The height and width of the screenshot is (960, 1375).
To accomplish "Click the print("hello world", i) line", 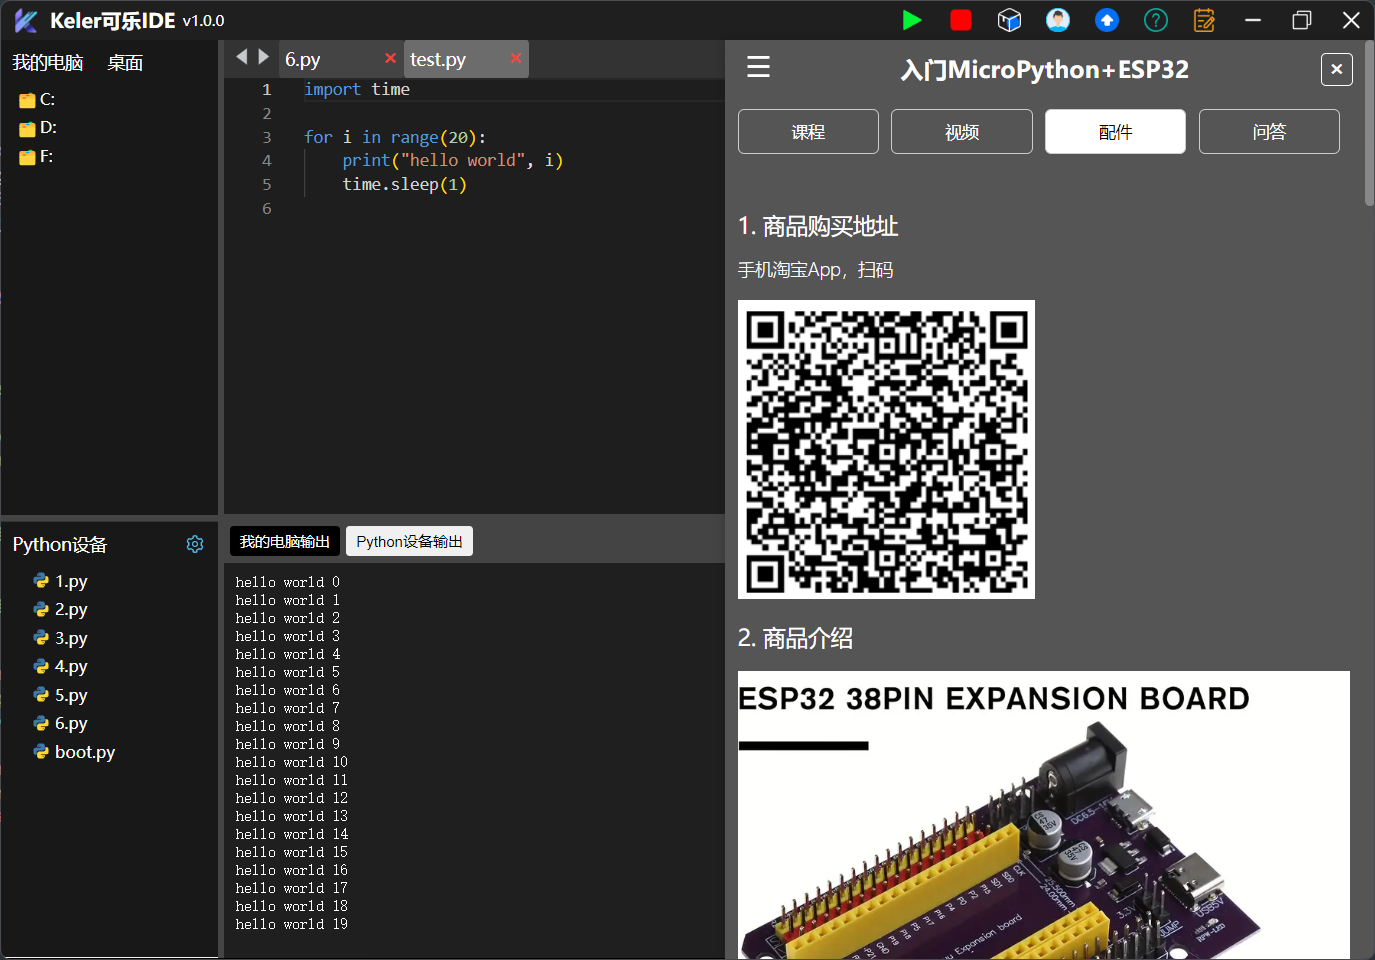I will (x=453, y=160).
